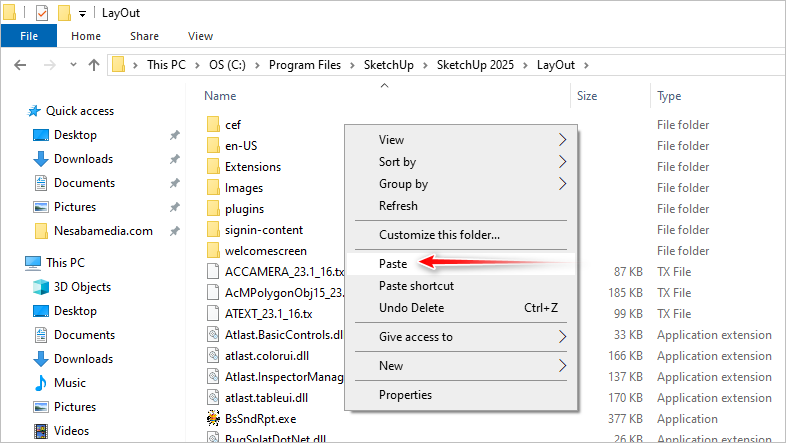Sort by the Size column header

587,96
